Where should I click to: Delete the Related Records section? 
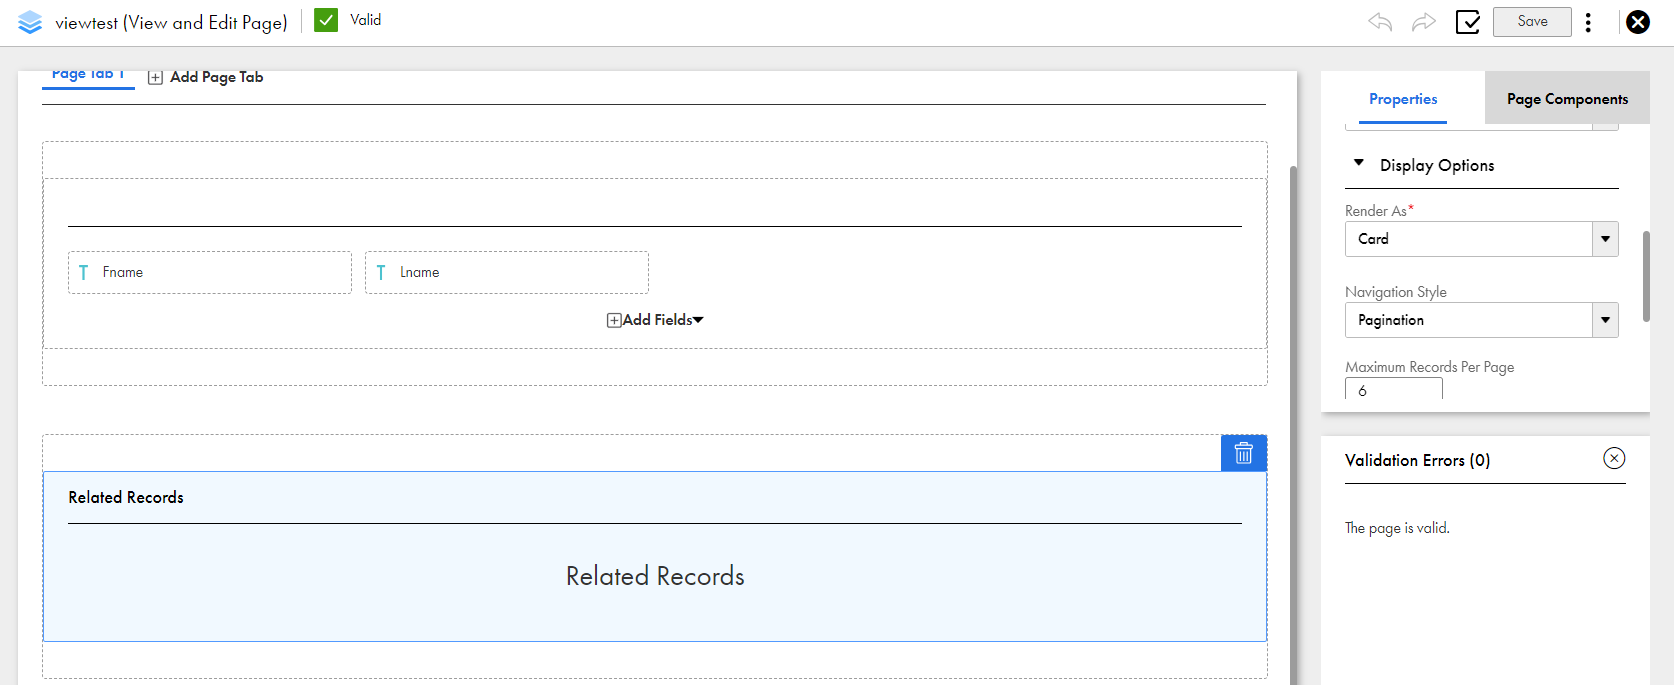(1244, 453)
